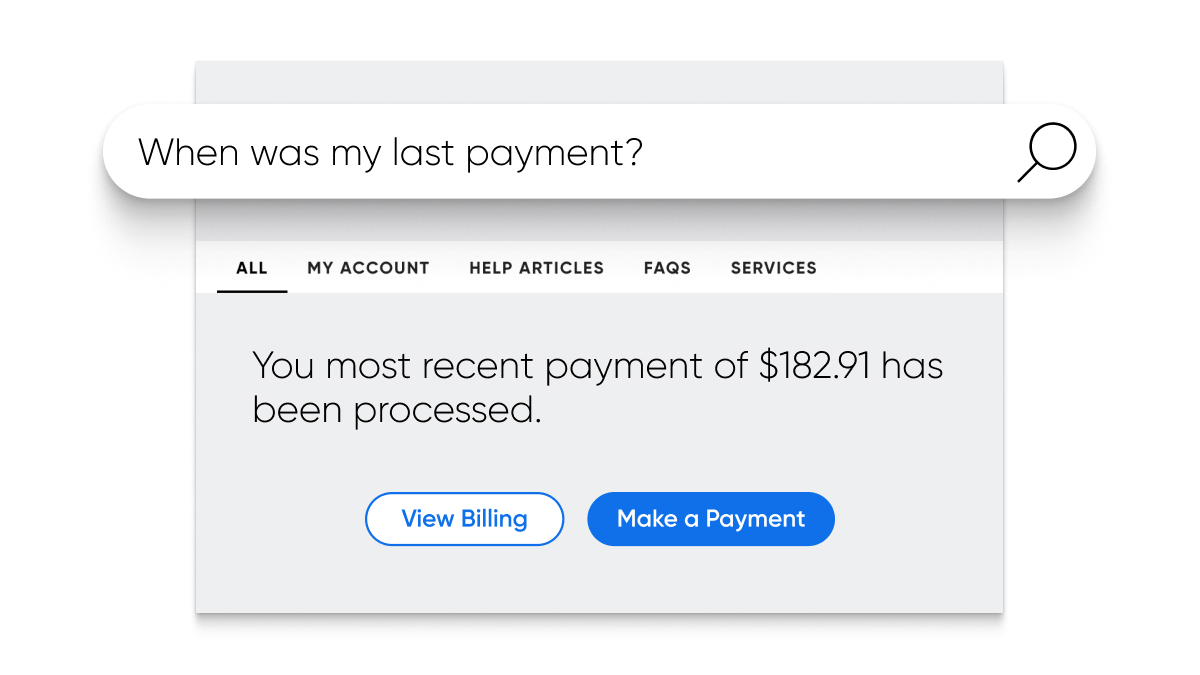The image size is (1200, 675).
Task: Click the Make a Payment button
Action: [x=711, y=519]
